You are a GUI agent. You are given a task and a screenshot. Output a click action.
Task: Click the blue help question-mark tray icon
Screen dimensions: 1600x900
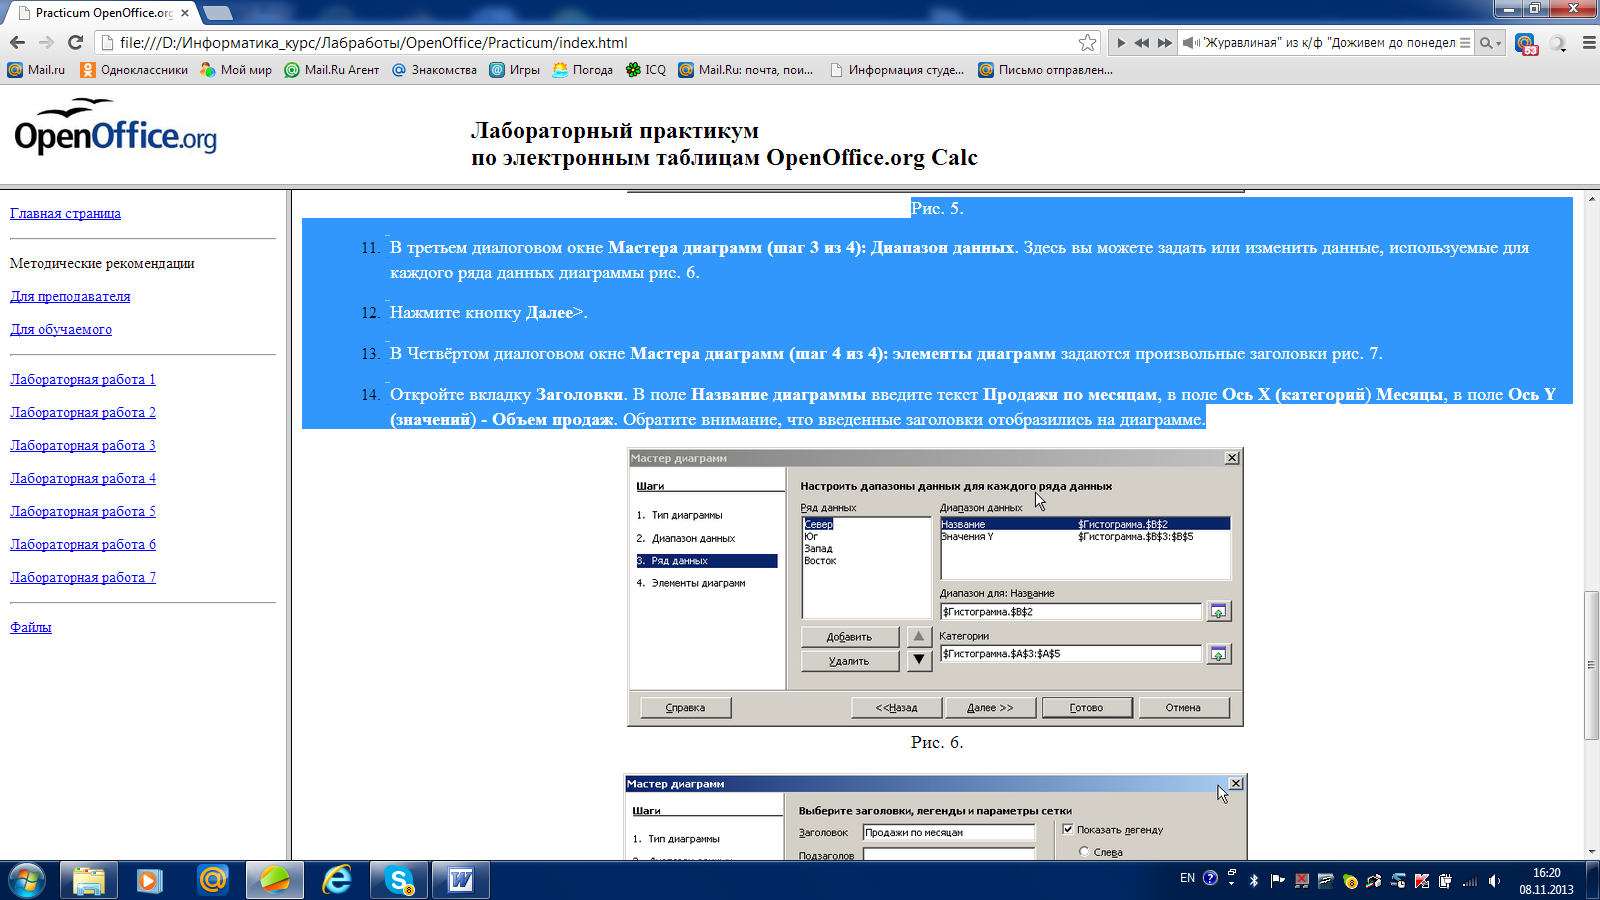[x=1210, y=878]
